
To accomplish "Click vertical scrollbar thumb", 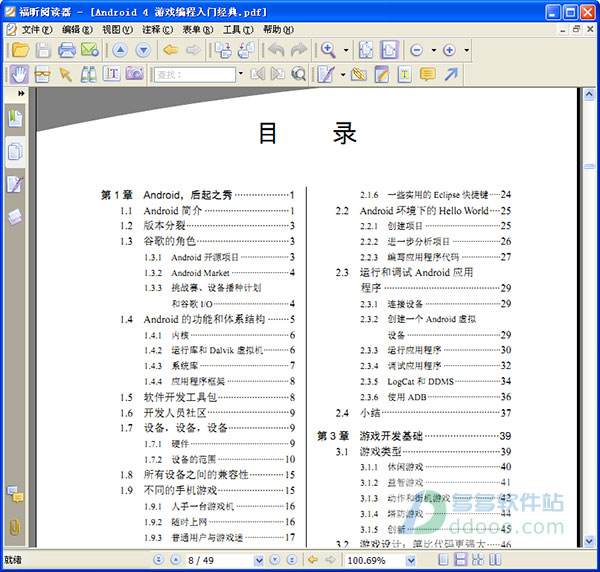I will 589,166.
